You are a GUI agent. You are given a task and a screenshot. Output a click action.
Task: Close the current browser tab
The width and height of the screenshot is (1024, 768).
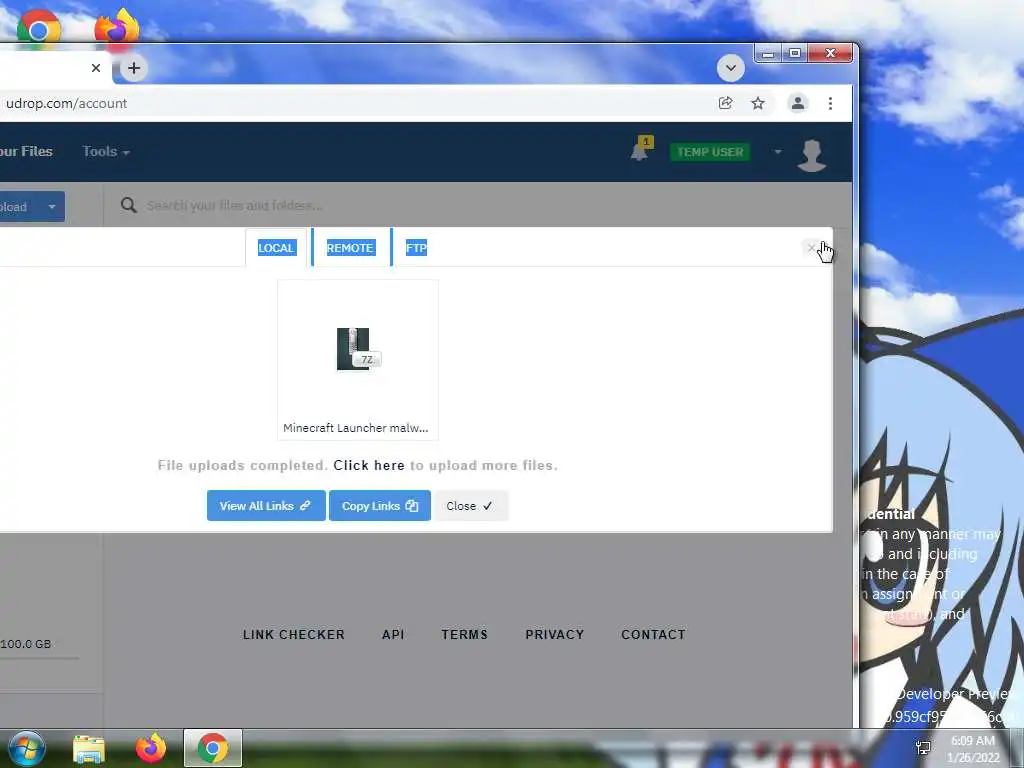[96, 68]
